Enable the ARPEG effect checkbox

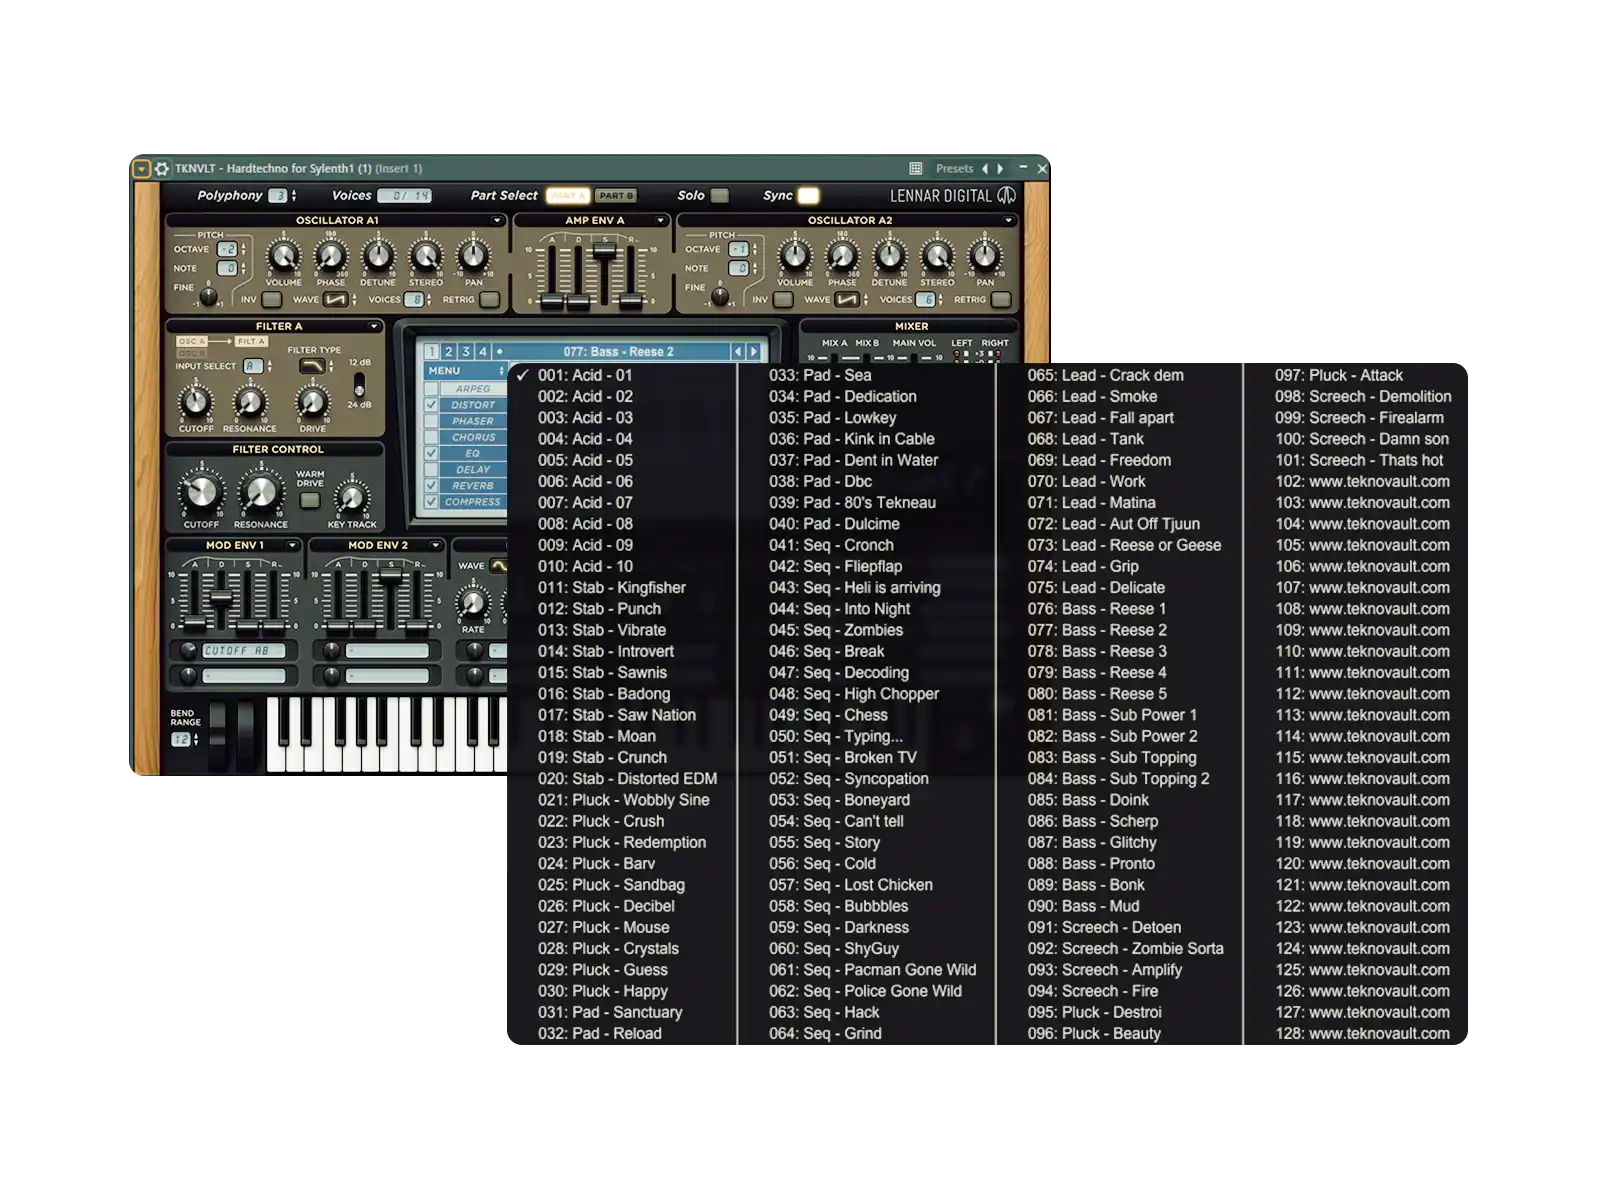(432, 389)
